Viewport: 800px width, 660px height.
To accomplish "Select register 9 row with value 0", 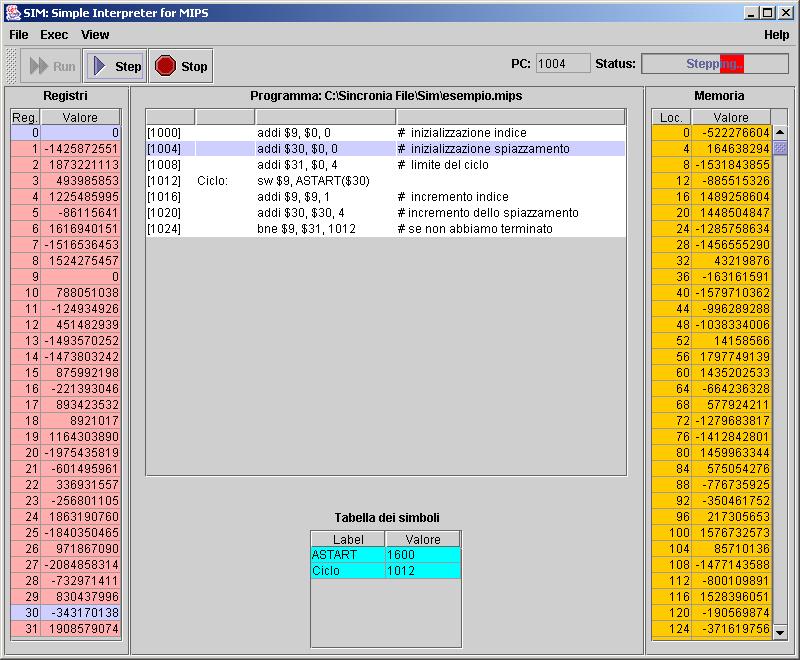I will point(66,276).
